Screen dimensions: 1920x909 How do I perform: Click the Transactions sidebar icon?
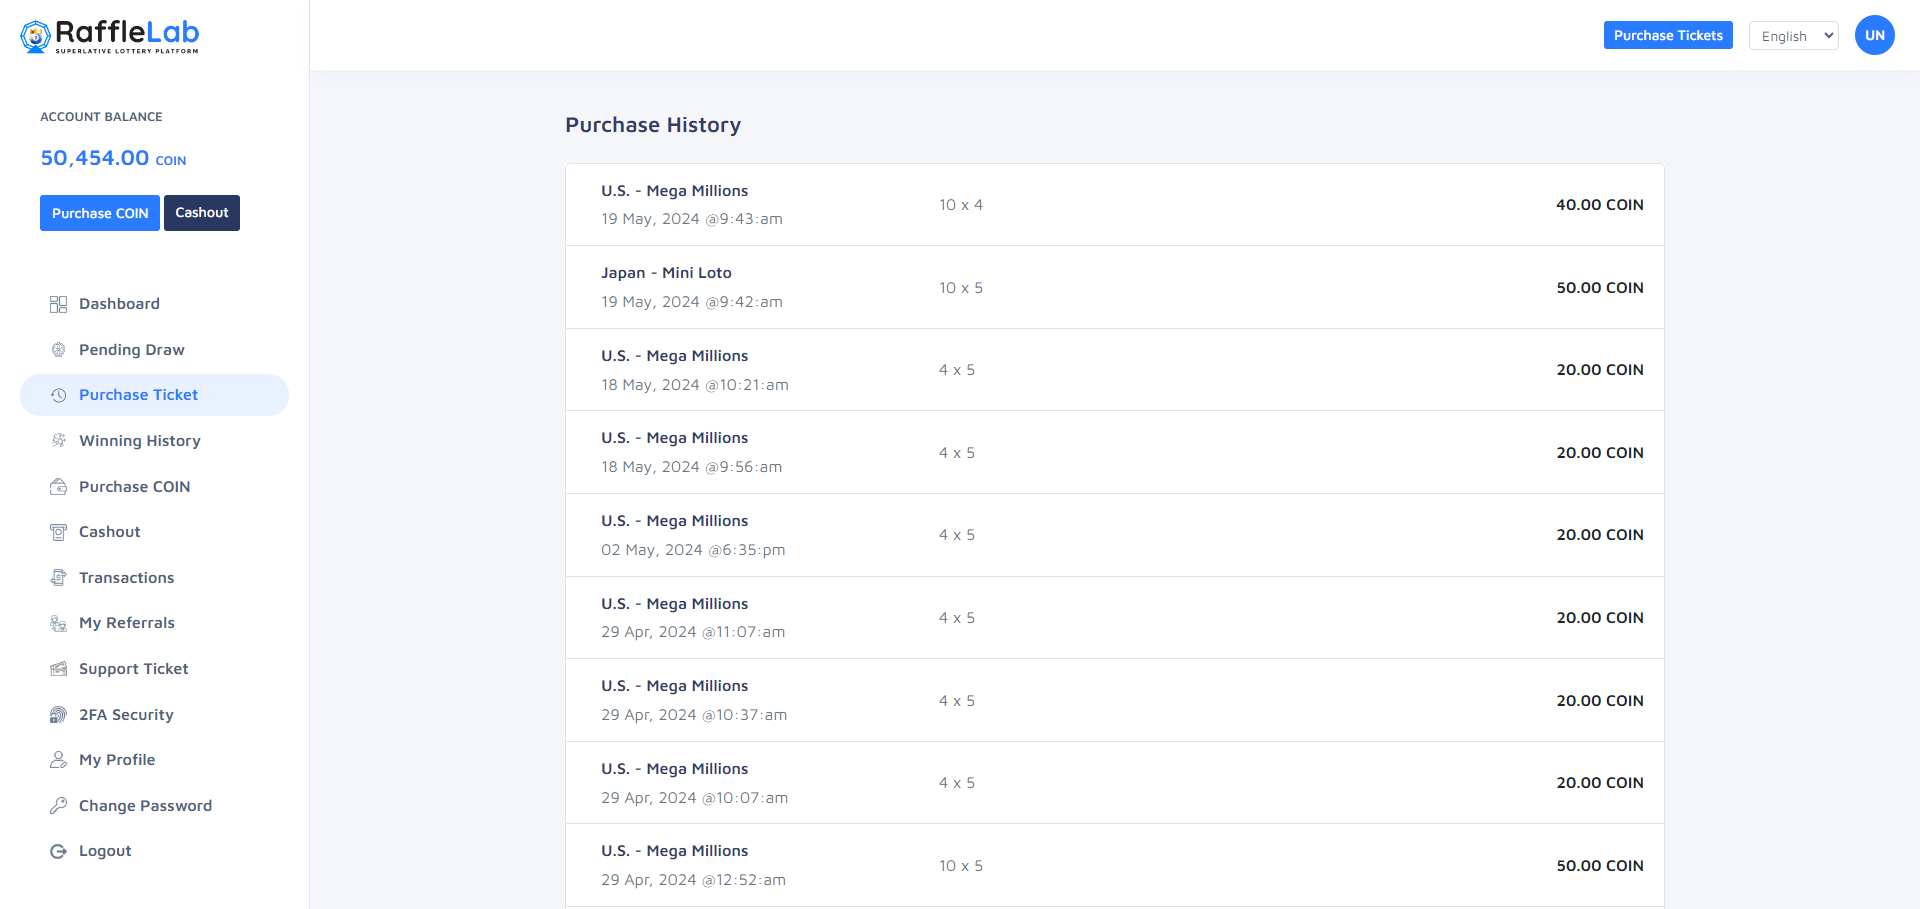click(58, 578)
